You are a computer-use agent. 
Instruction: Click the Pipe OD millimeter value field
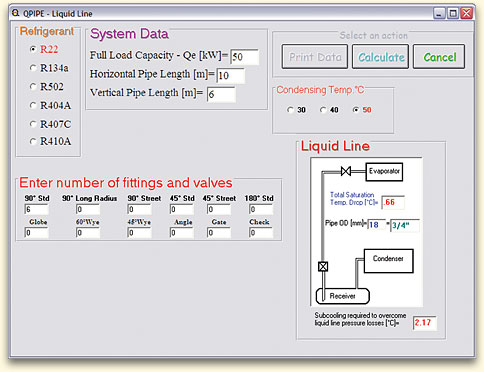click(x=377, y=225)
